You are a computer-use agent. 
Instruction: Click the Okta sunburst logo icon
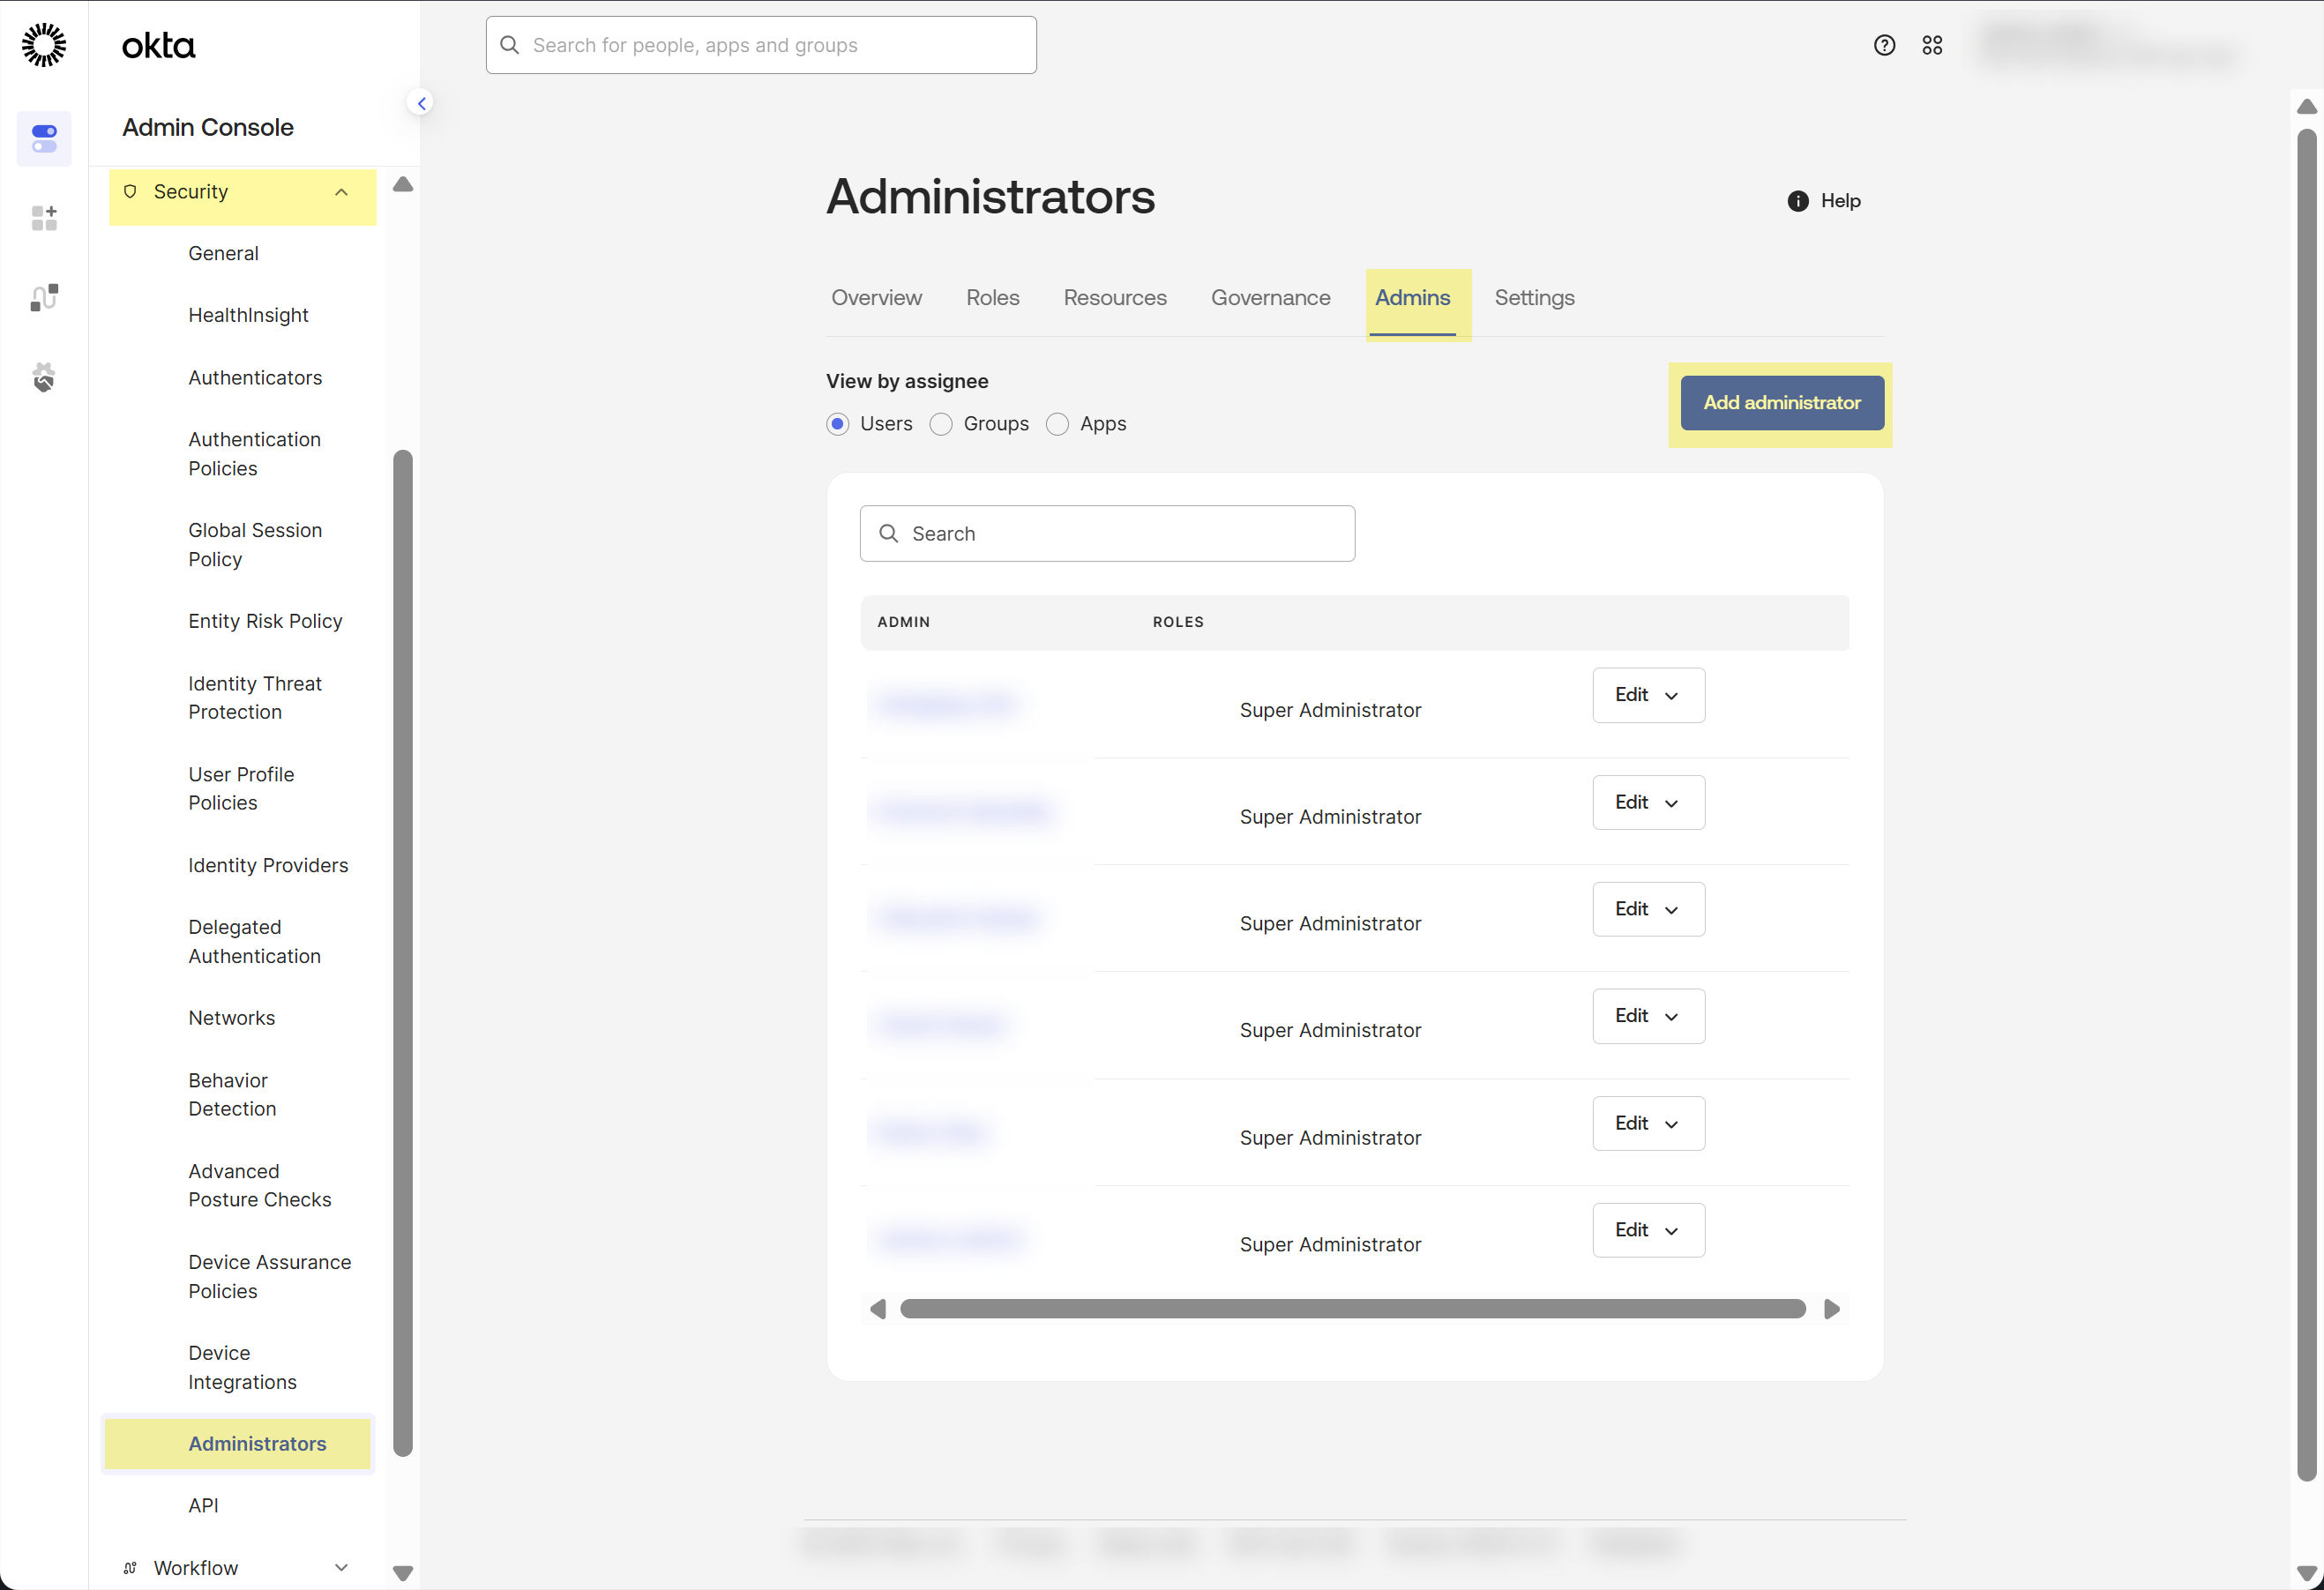(44, 45)
